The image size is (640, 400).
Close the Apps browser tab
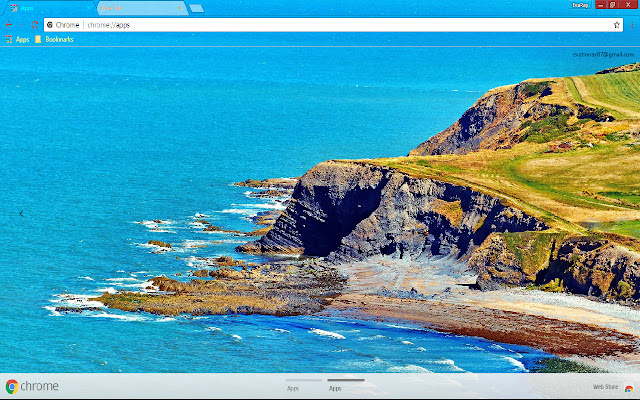click(89, 8)
